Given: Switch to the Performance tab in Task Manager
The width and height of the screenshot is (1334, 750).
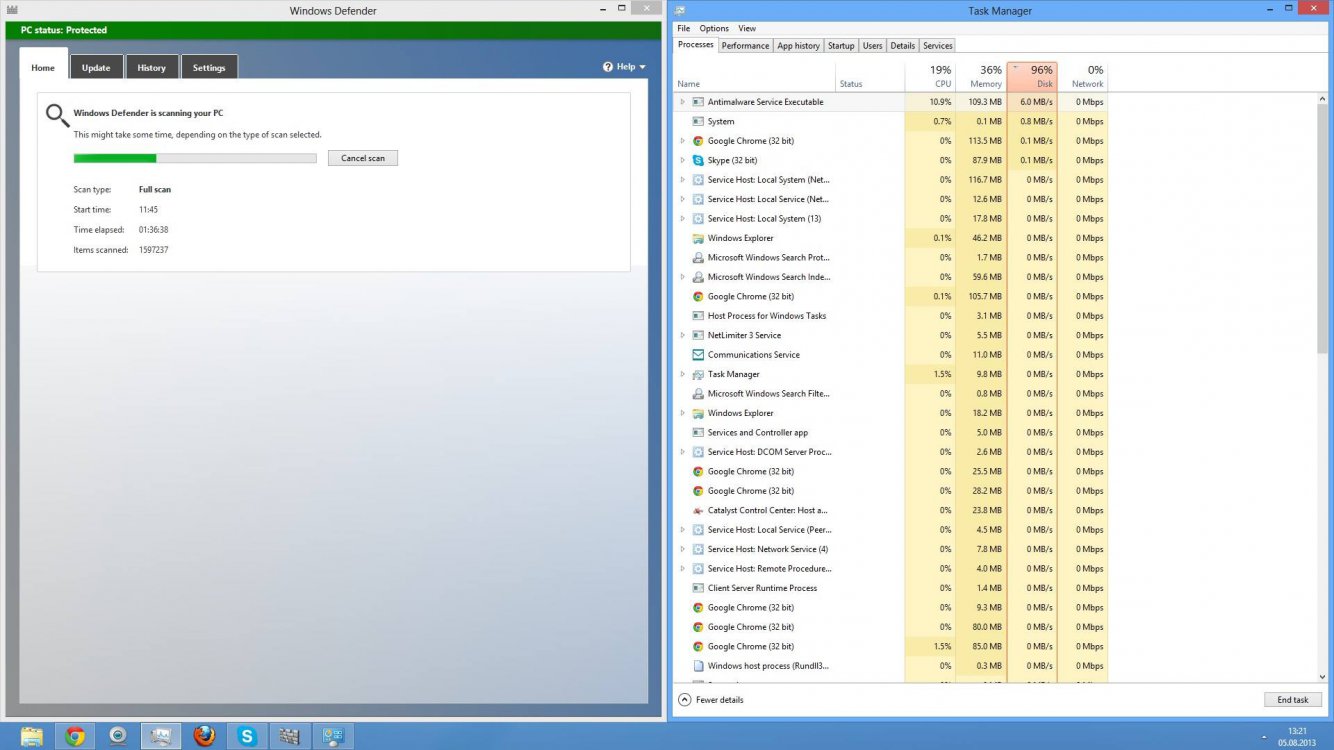Looking at the screenshot, I should [x=746, y=45].
